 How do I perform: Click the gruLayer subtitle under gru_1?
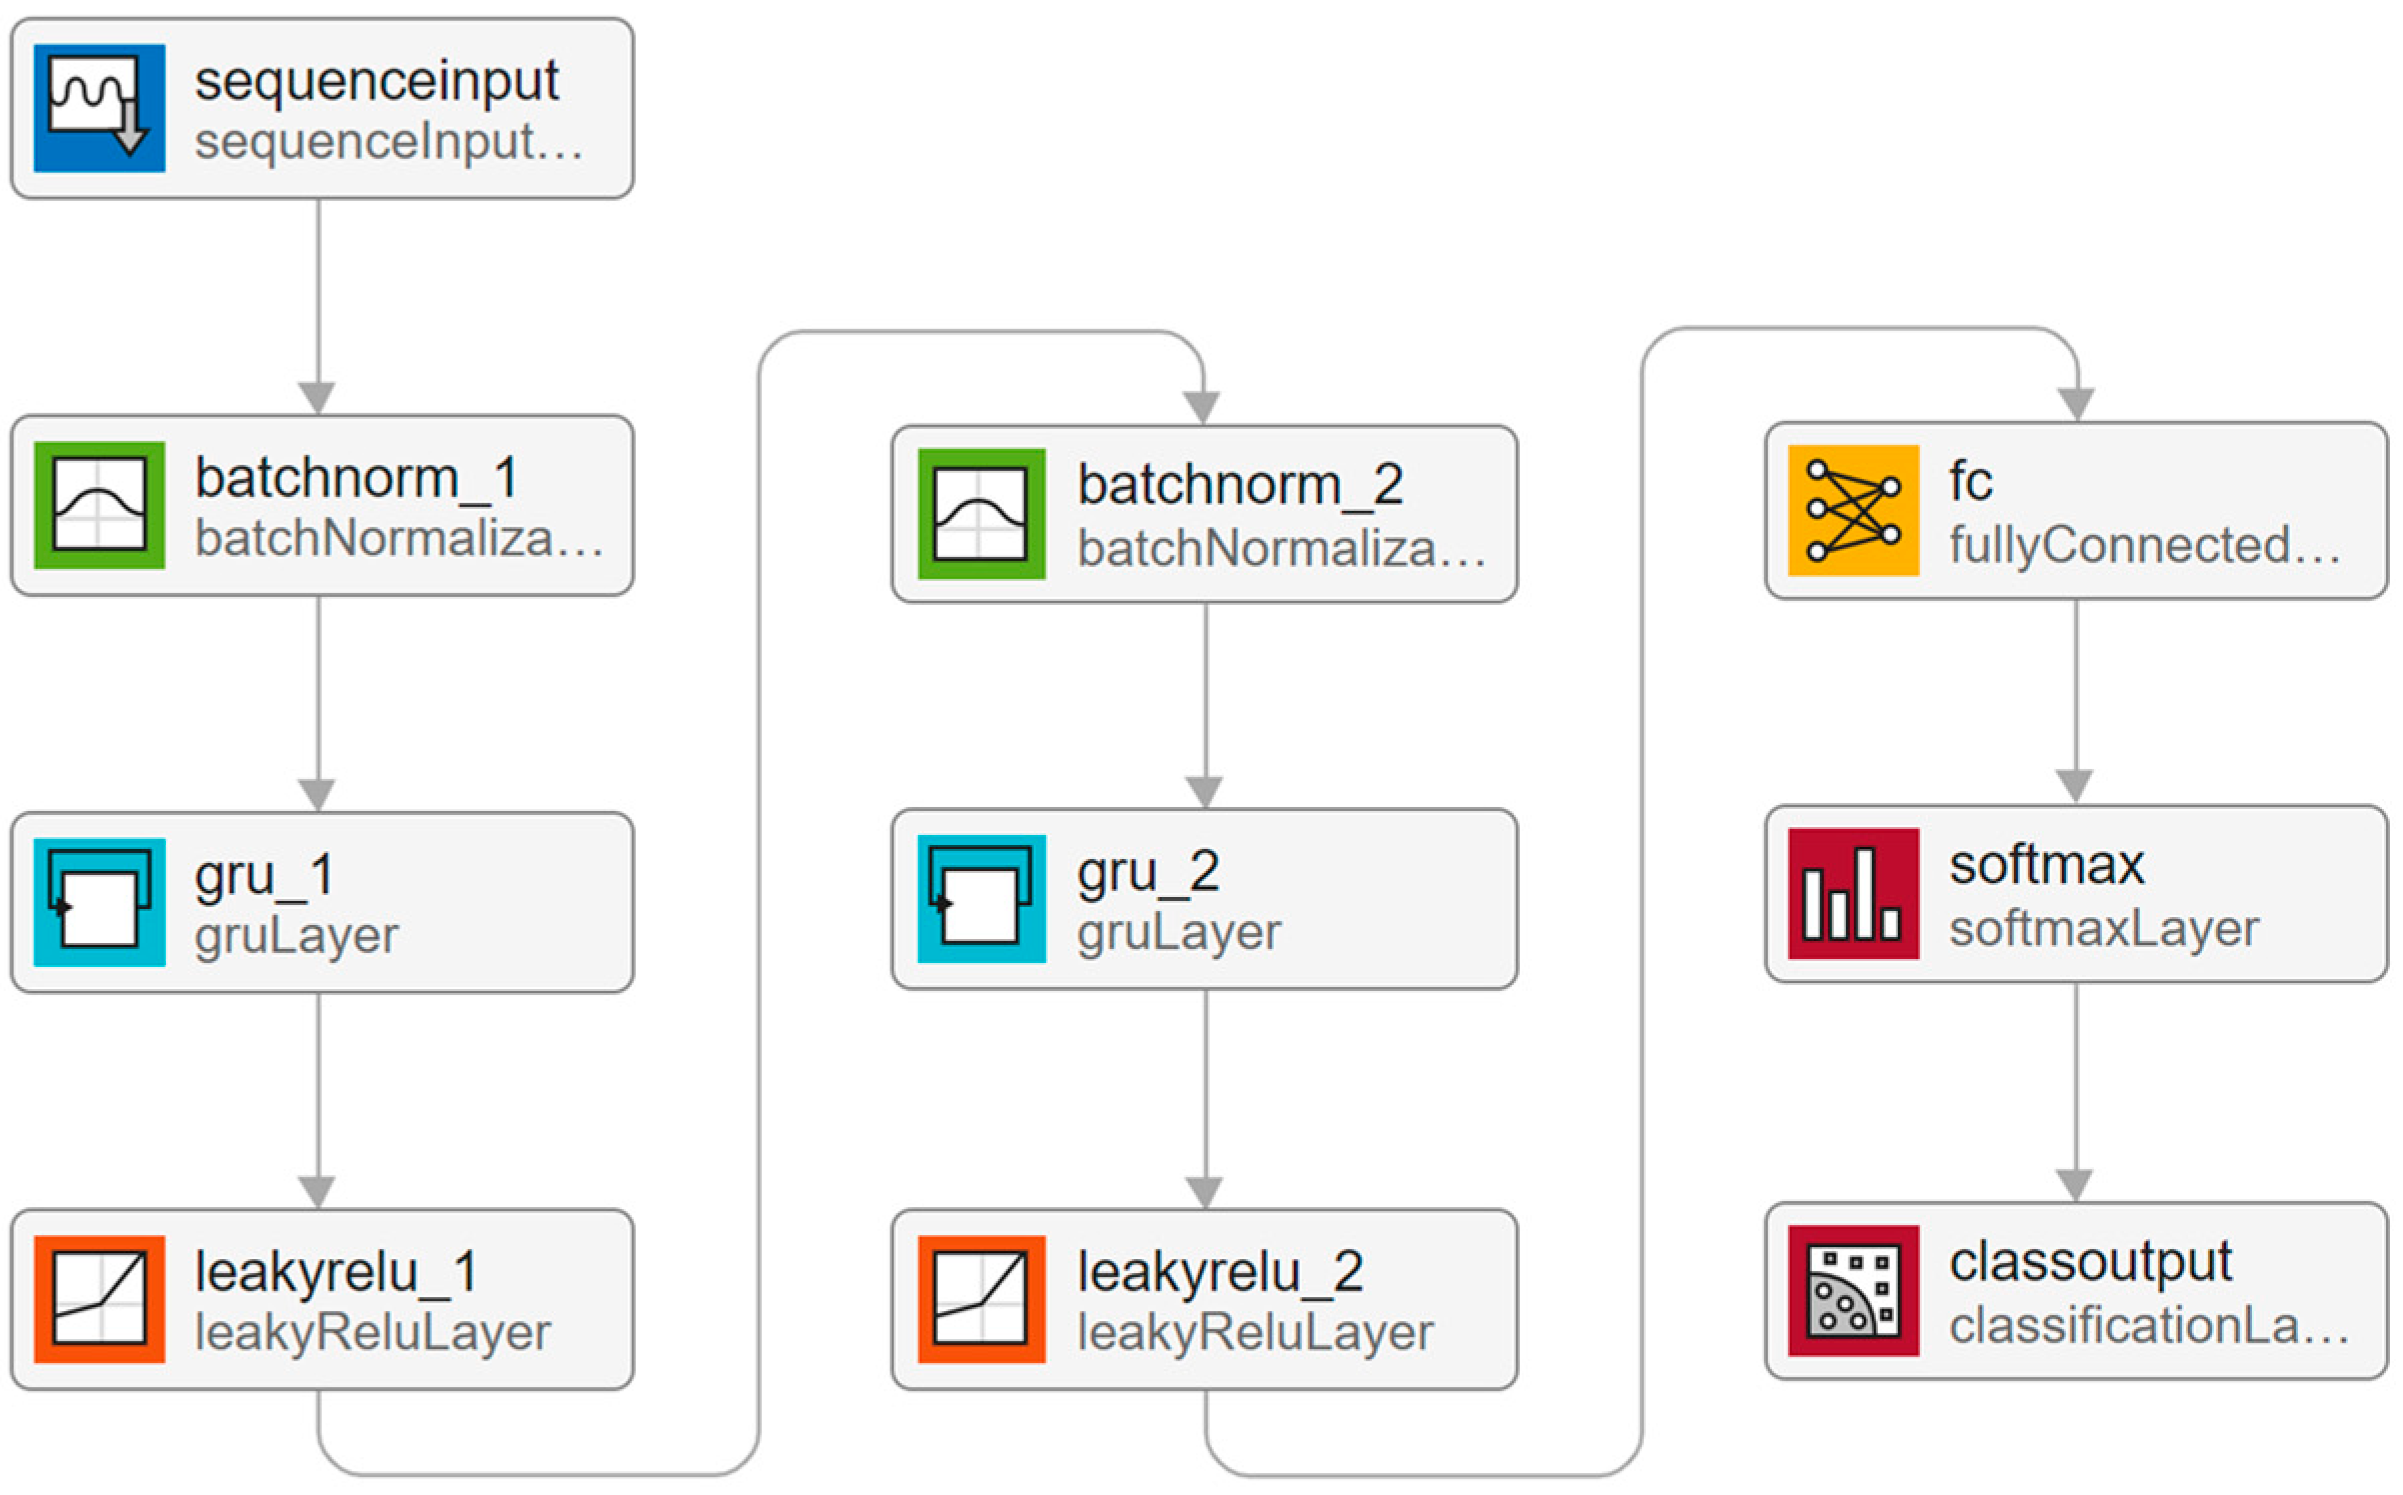point(296,936)
